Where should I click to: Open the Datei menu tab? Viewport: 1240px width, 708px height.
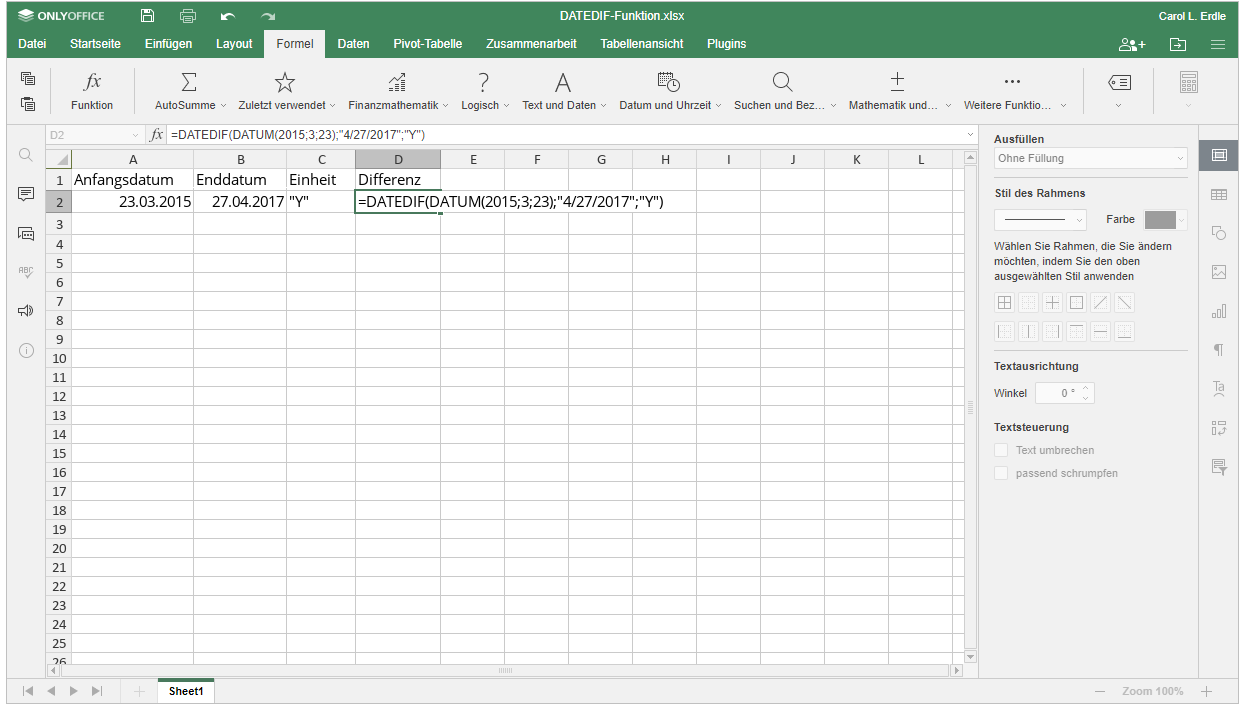tap(32, 44)
